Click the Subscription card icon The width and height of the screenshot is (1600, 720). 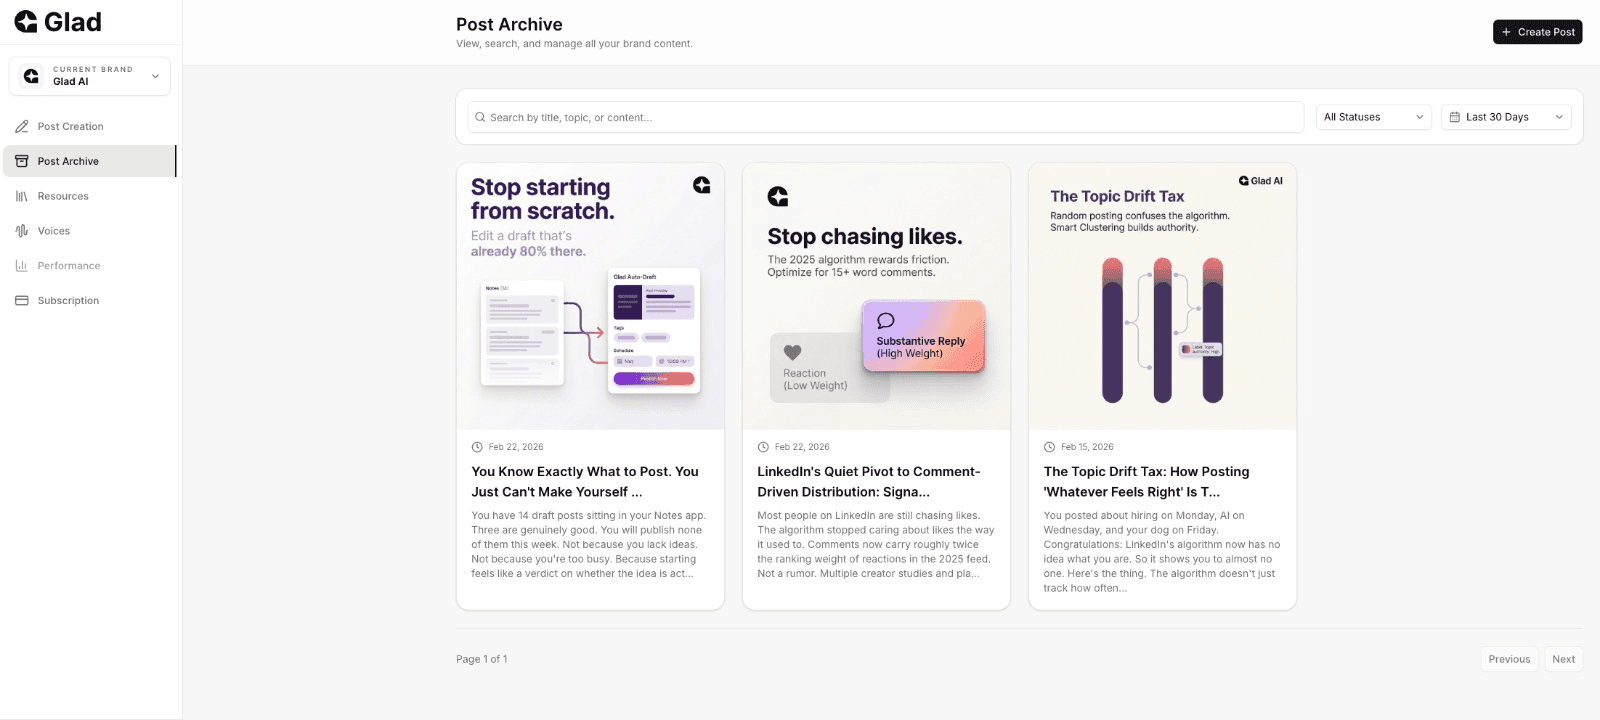coord(22,301)
